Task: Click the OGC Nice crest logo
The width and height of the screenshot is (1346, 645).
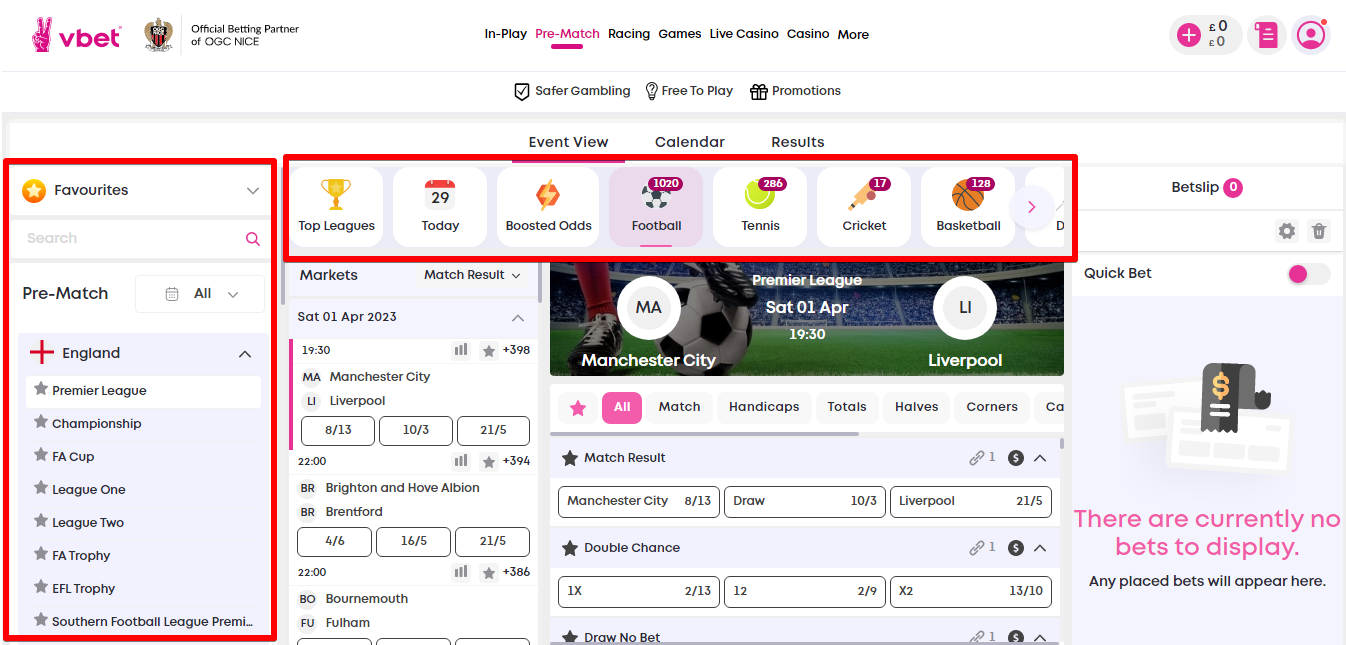Action: [158, 35]
